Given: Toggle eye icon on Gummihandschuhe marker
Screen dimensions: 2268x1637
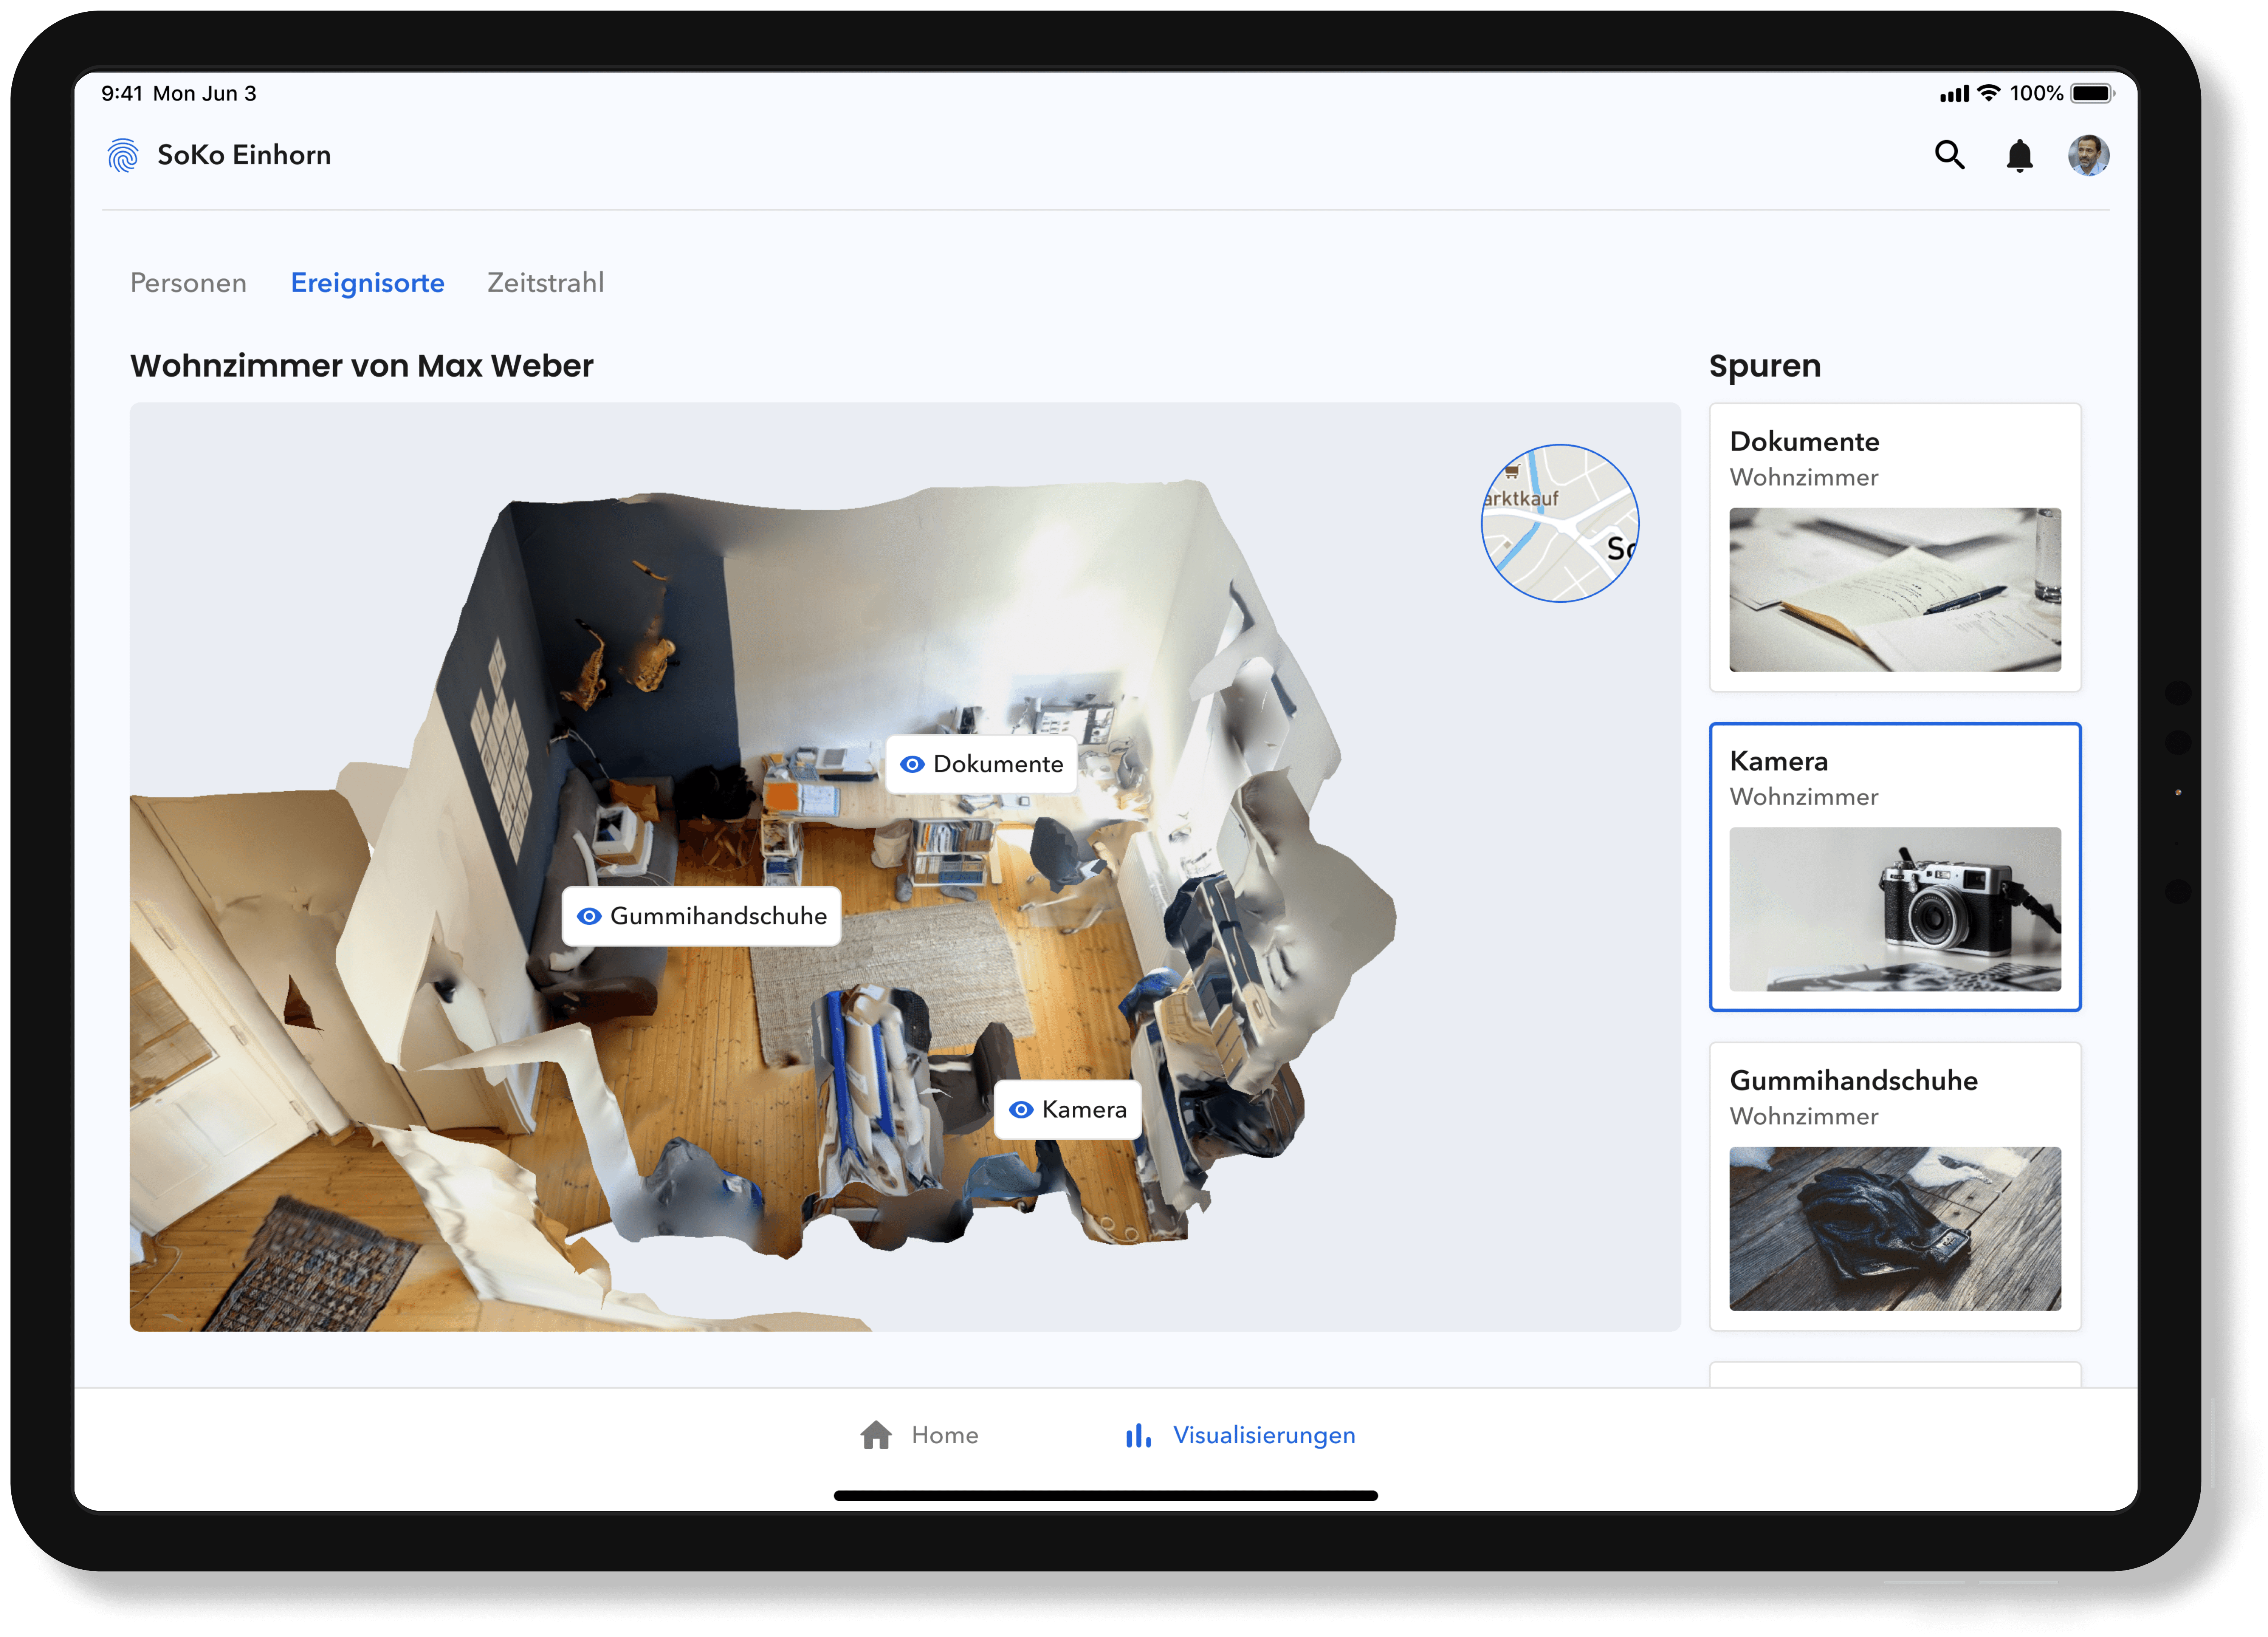Looking at the screenshot, I should pos(589,916).
